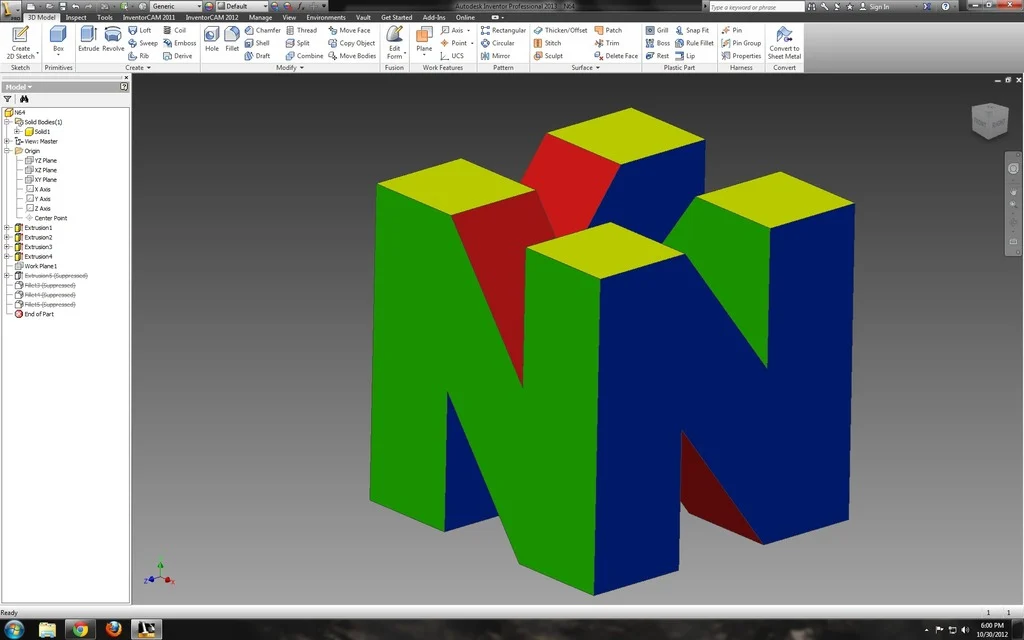Apply a Rectangular pattern

pyautogui.click(x=503, y=30)
